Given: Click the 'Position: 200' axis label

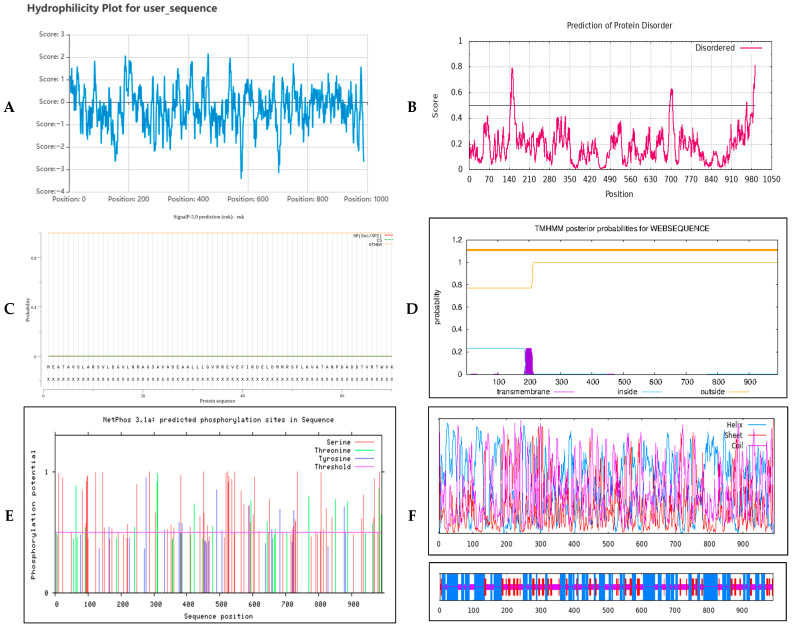Looking at the screenshot, I should coord(128,199).
